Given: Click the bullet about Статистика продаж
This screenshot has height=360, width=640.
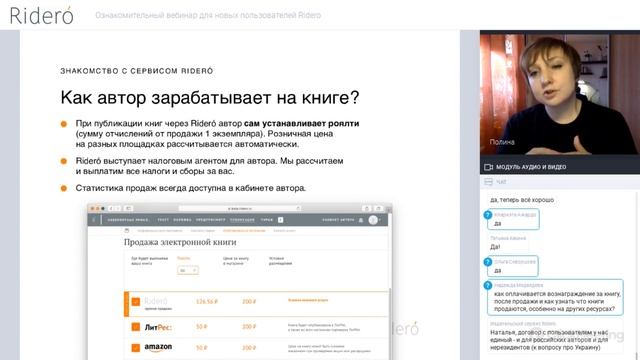Looking at the screenshot, I should [x=191, y=188].
